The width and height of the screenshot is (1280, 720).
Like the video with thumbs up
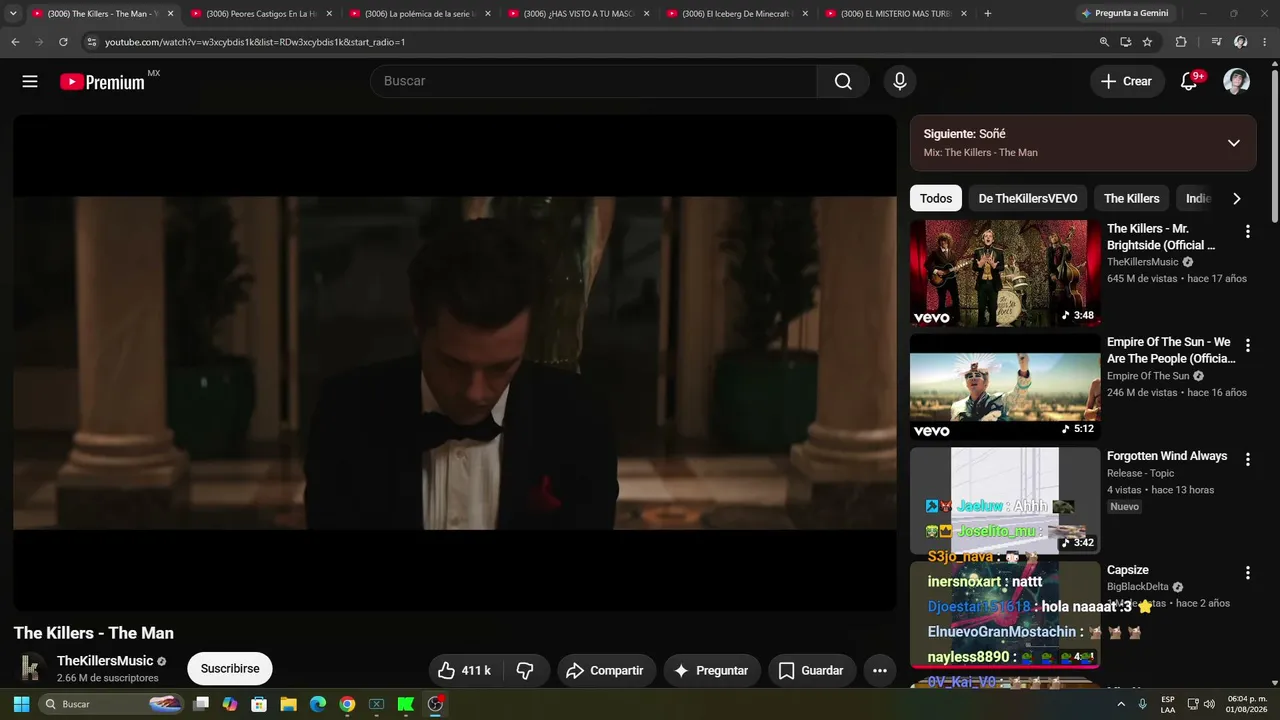point(464,671)
